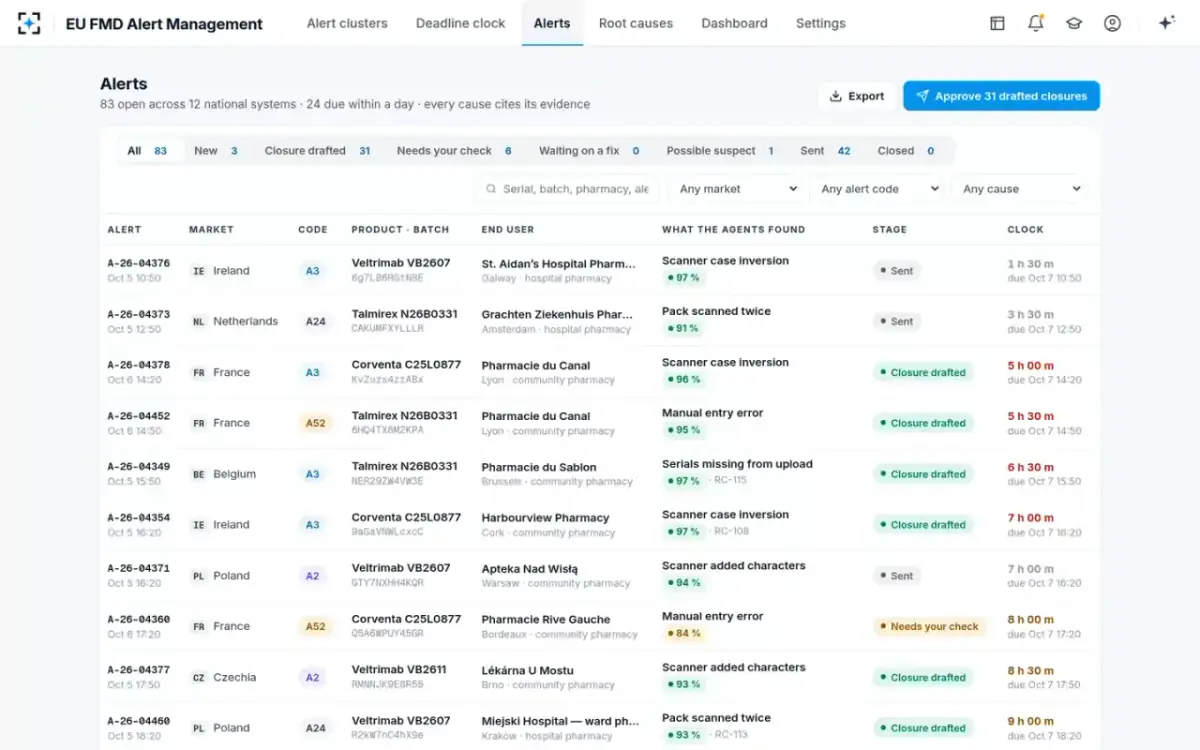Show alerts Waiting on a fix
The image size is (1200, 750).
tap(590, 151)
